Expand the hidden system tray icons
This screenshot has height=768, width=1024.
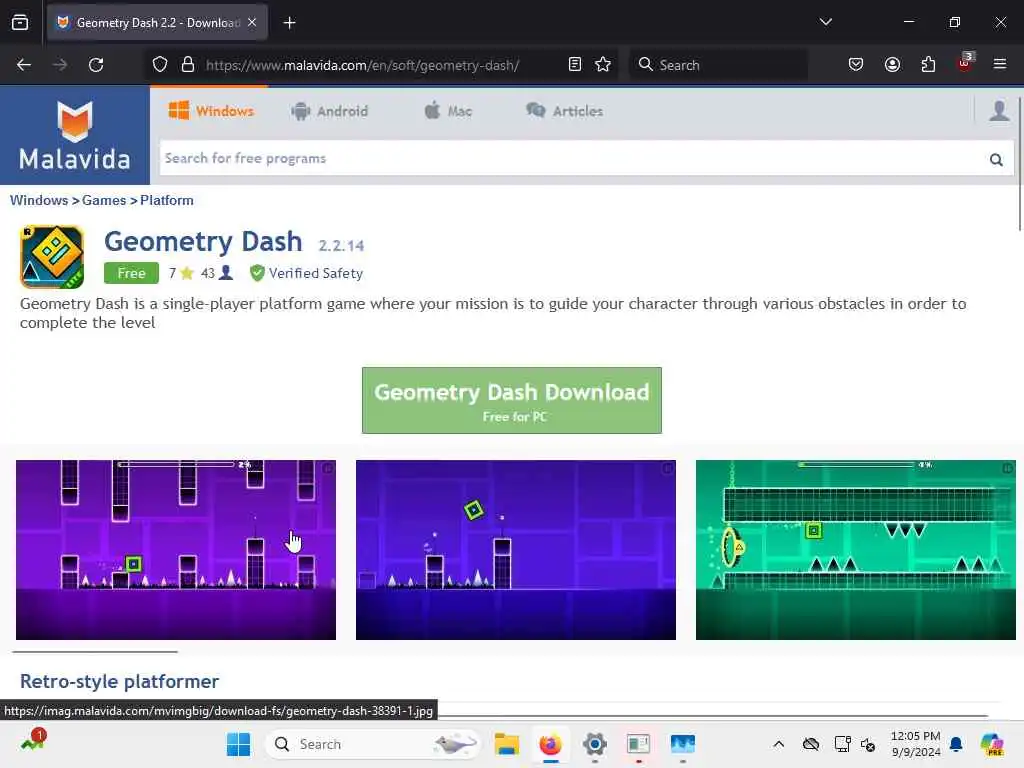pos(778,744)
